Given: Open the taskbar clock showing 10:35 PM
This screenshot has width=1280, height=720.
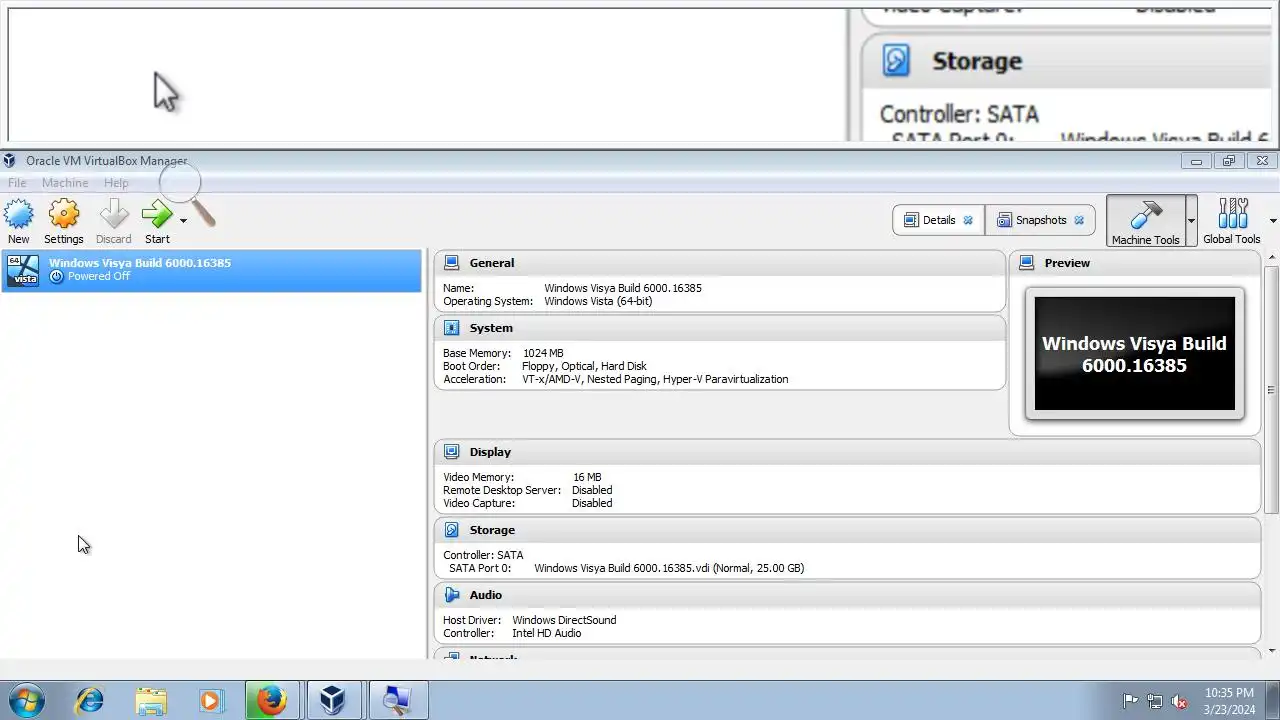Looking at the screenshot, I should tap(1229, 700).
